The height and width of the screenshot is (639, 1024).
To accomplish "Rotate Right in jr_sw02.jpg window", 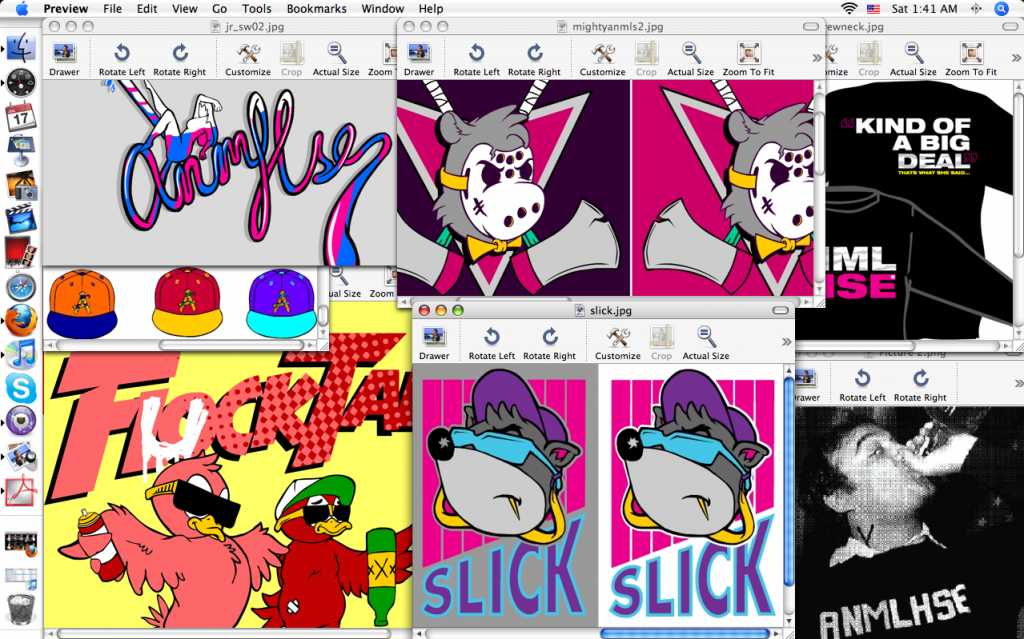I will coord(180,59).
